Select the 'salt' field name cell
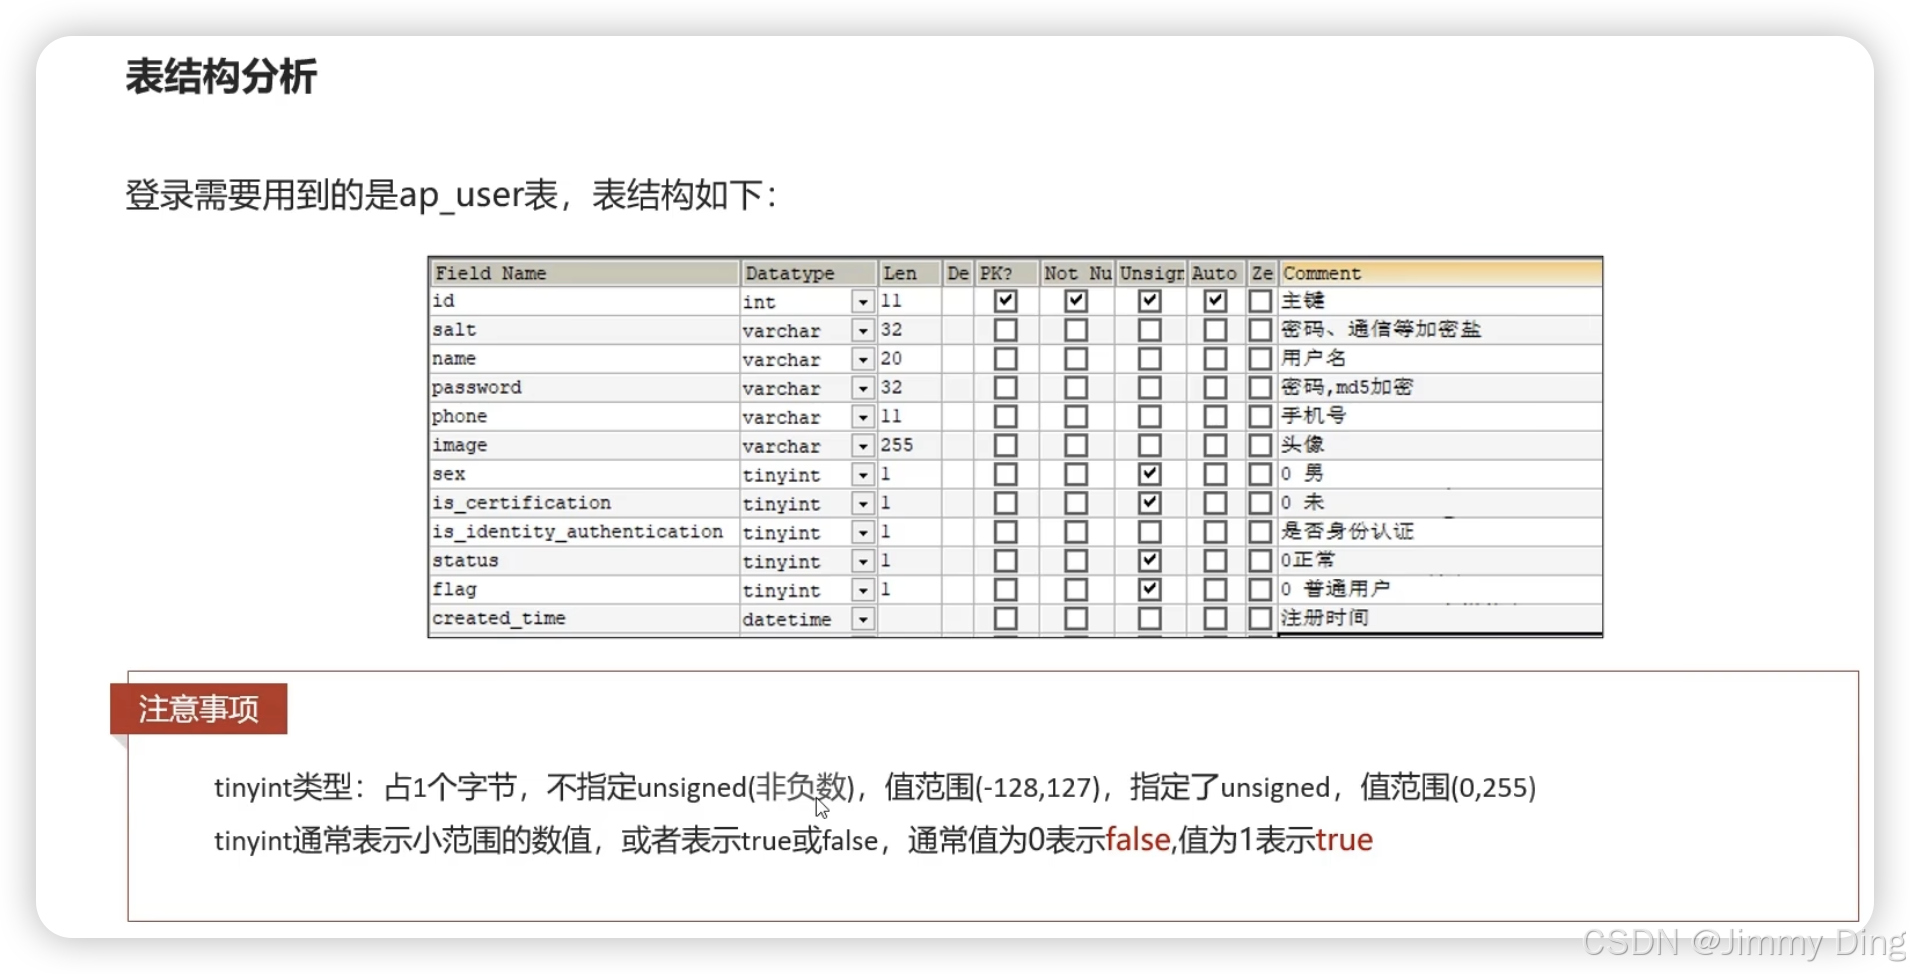The width and height of the screenshot is (1910, 974). point(585,330)
